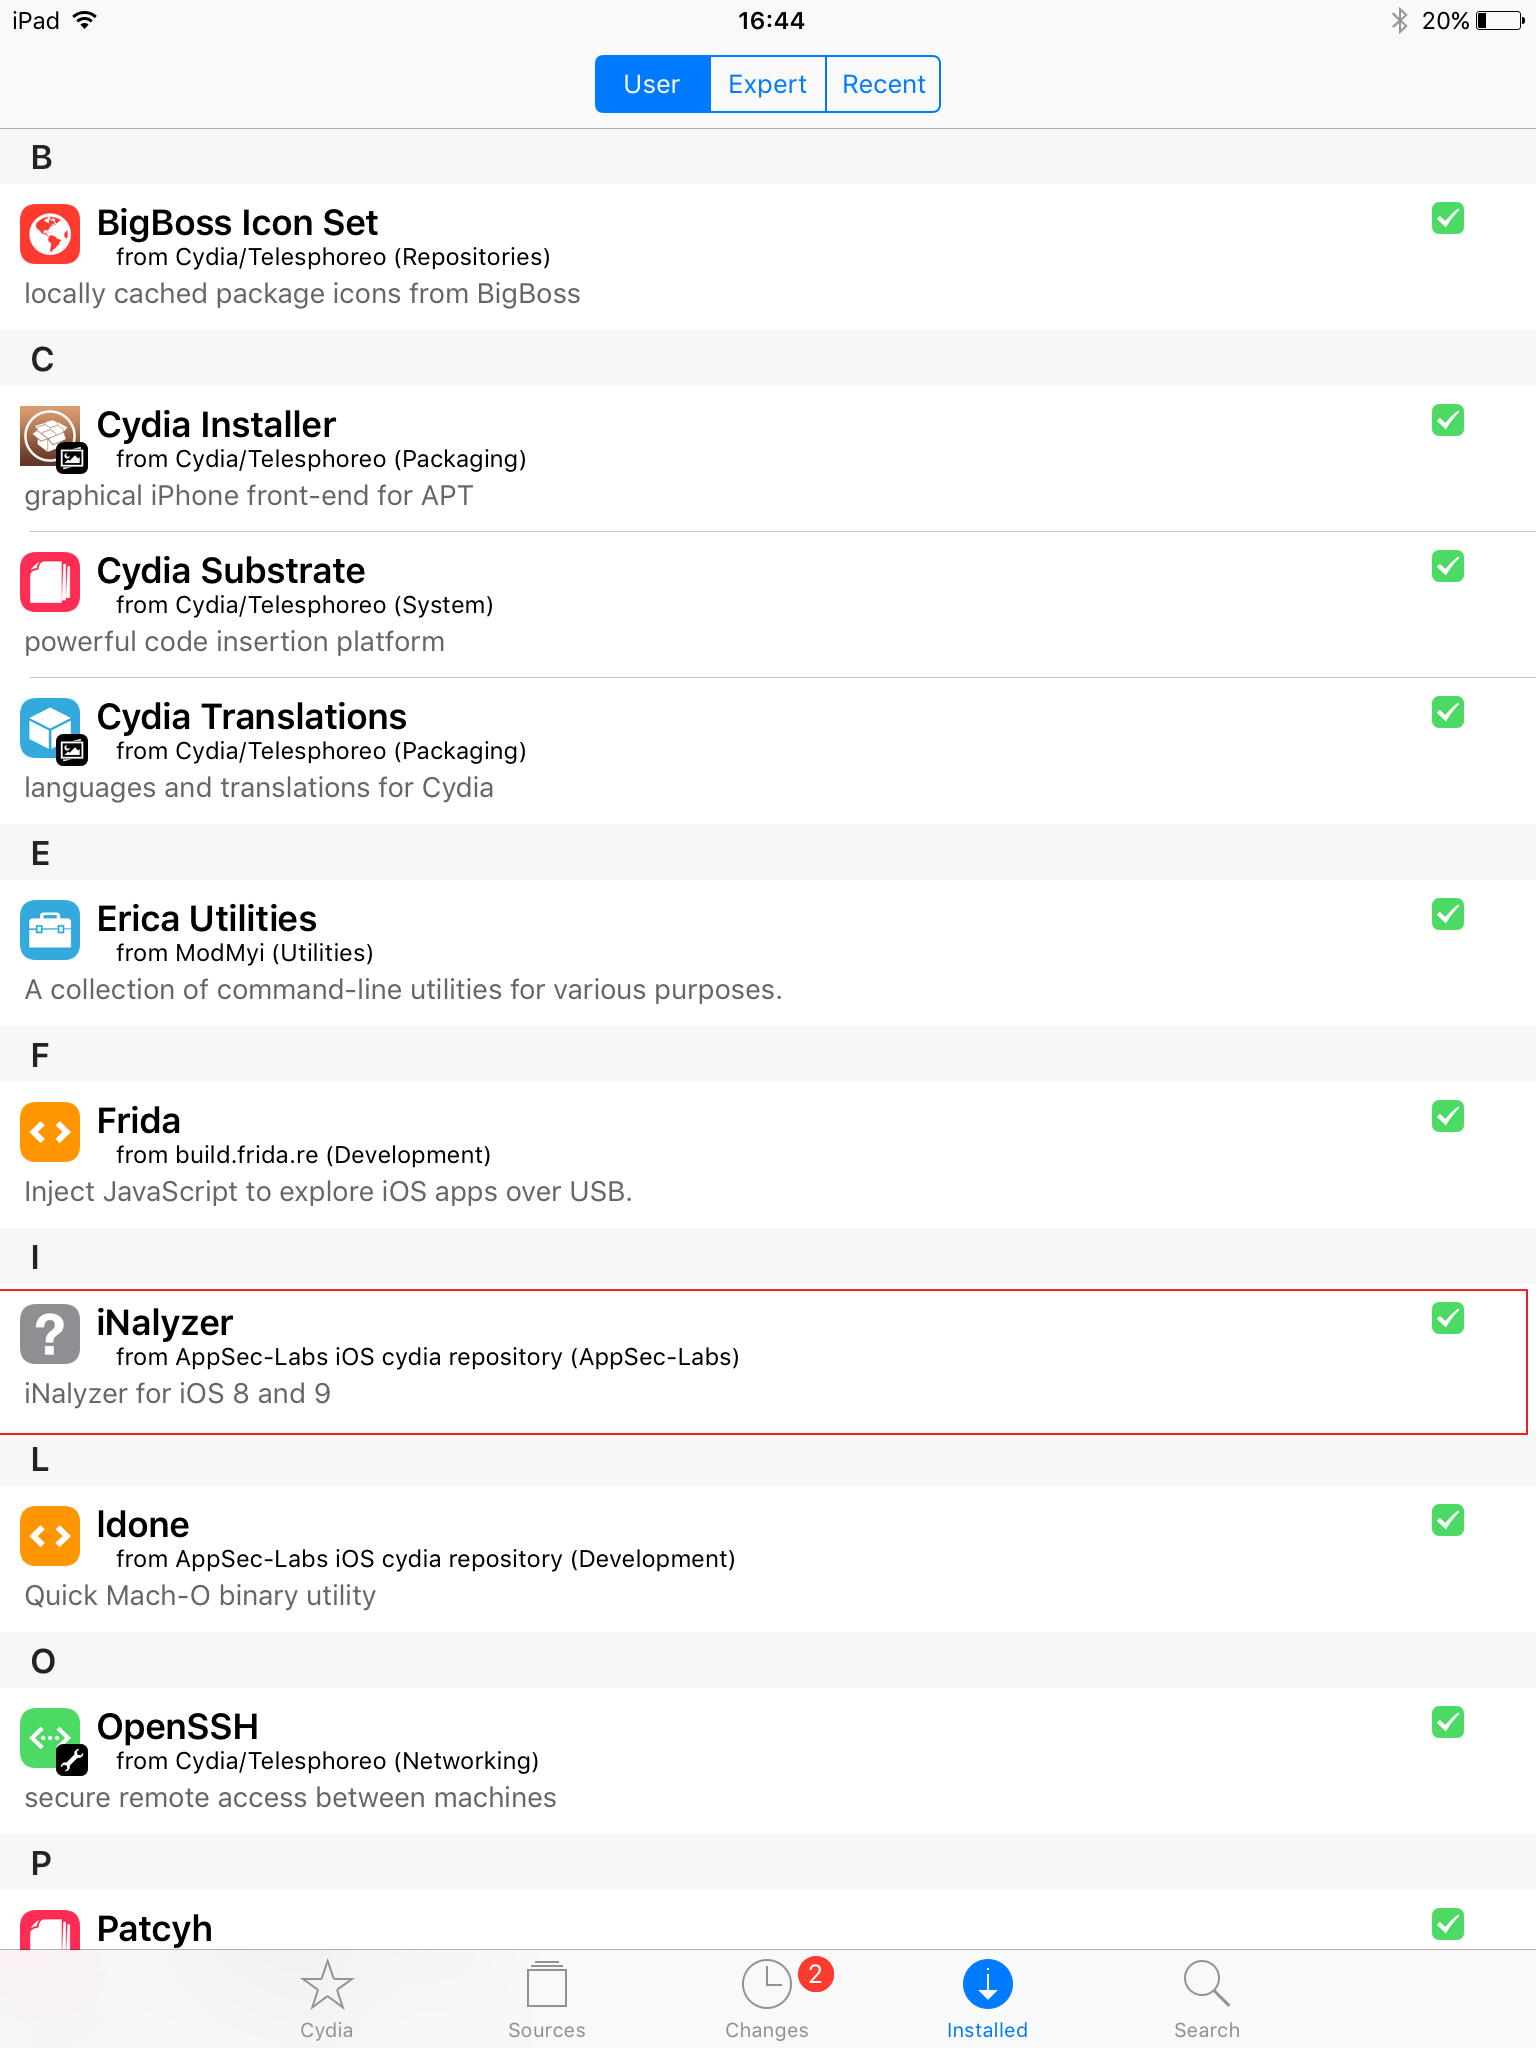
Task: Toggle the checkmark beside Frida
Action: click(x=1447, y=1117)
